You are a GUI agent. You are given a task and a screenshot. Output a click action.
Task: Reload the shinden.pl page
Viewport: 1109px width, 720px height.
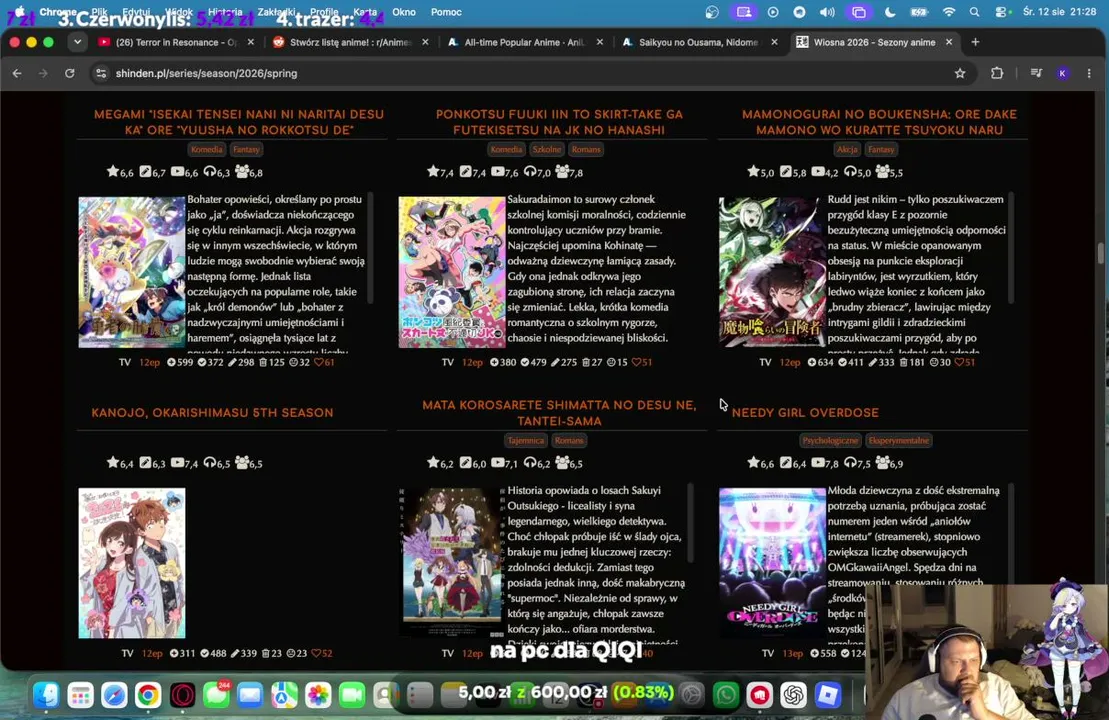69,73
